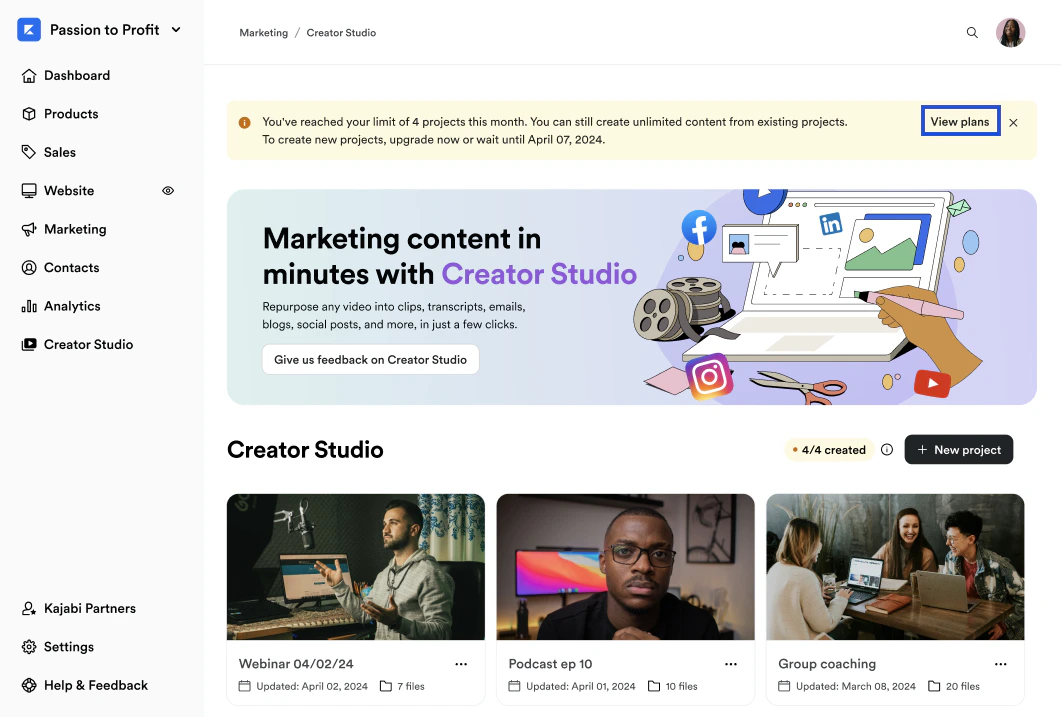1061x717 pixels.
Task: Open the Settings label in sidebar
Action: pyautogui.click(x=69, y=647)
